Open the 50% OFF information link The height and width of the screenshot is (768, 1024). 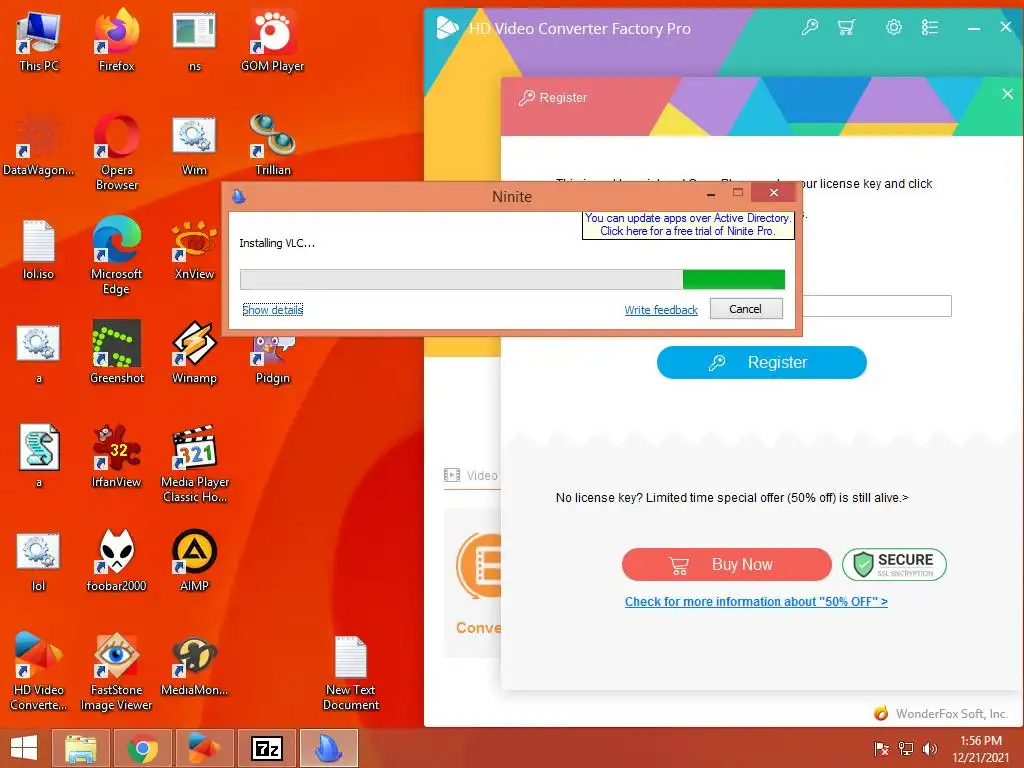click(756, 601)
